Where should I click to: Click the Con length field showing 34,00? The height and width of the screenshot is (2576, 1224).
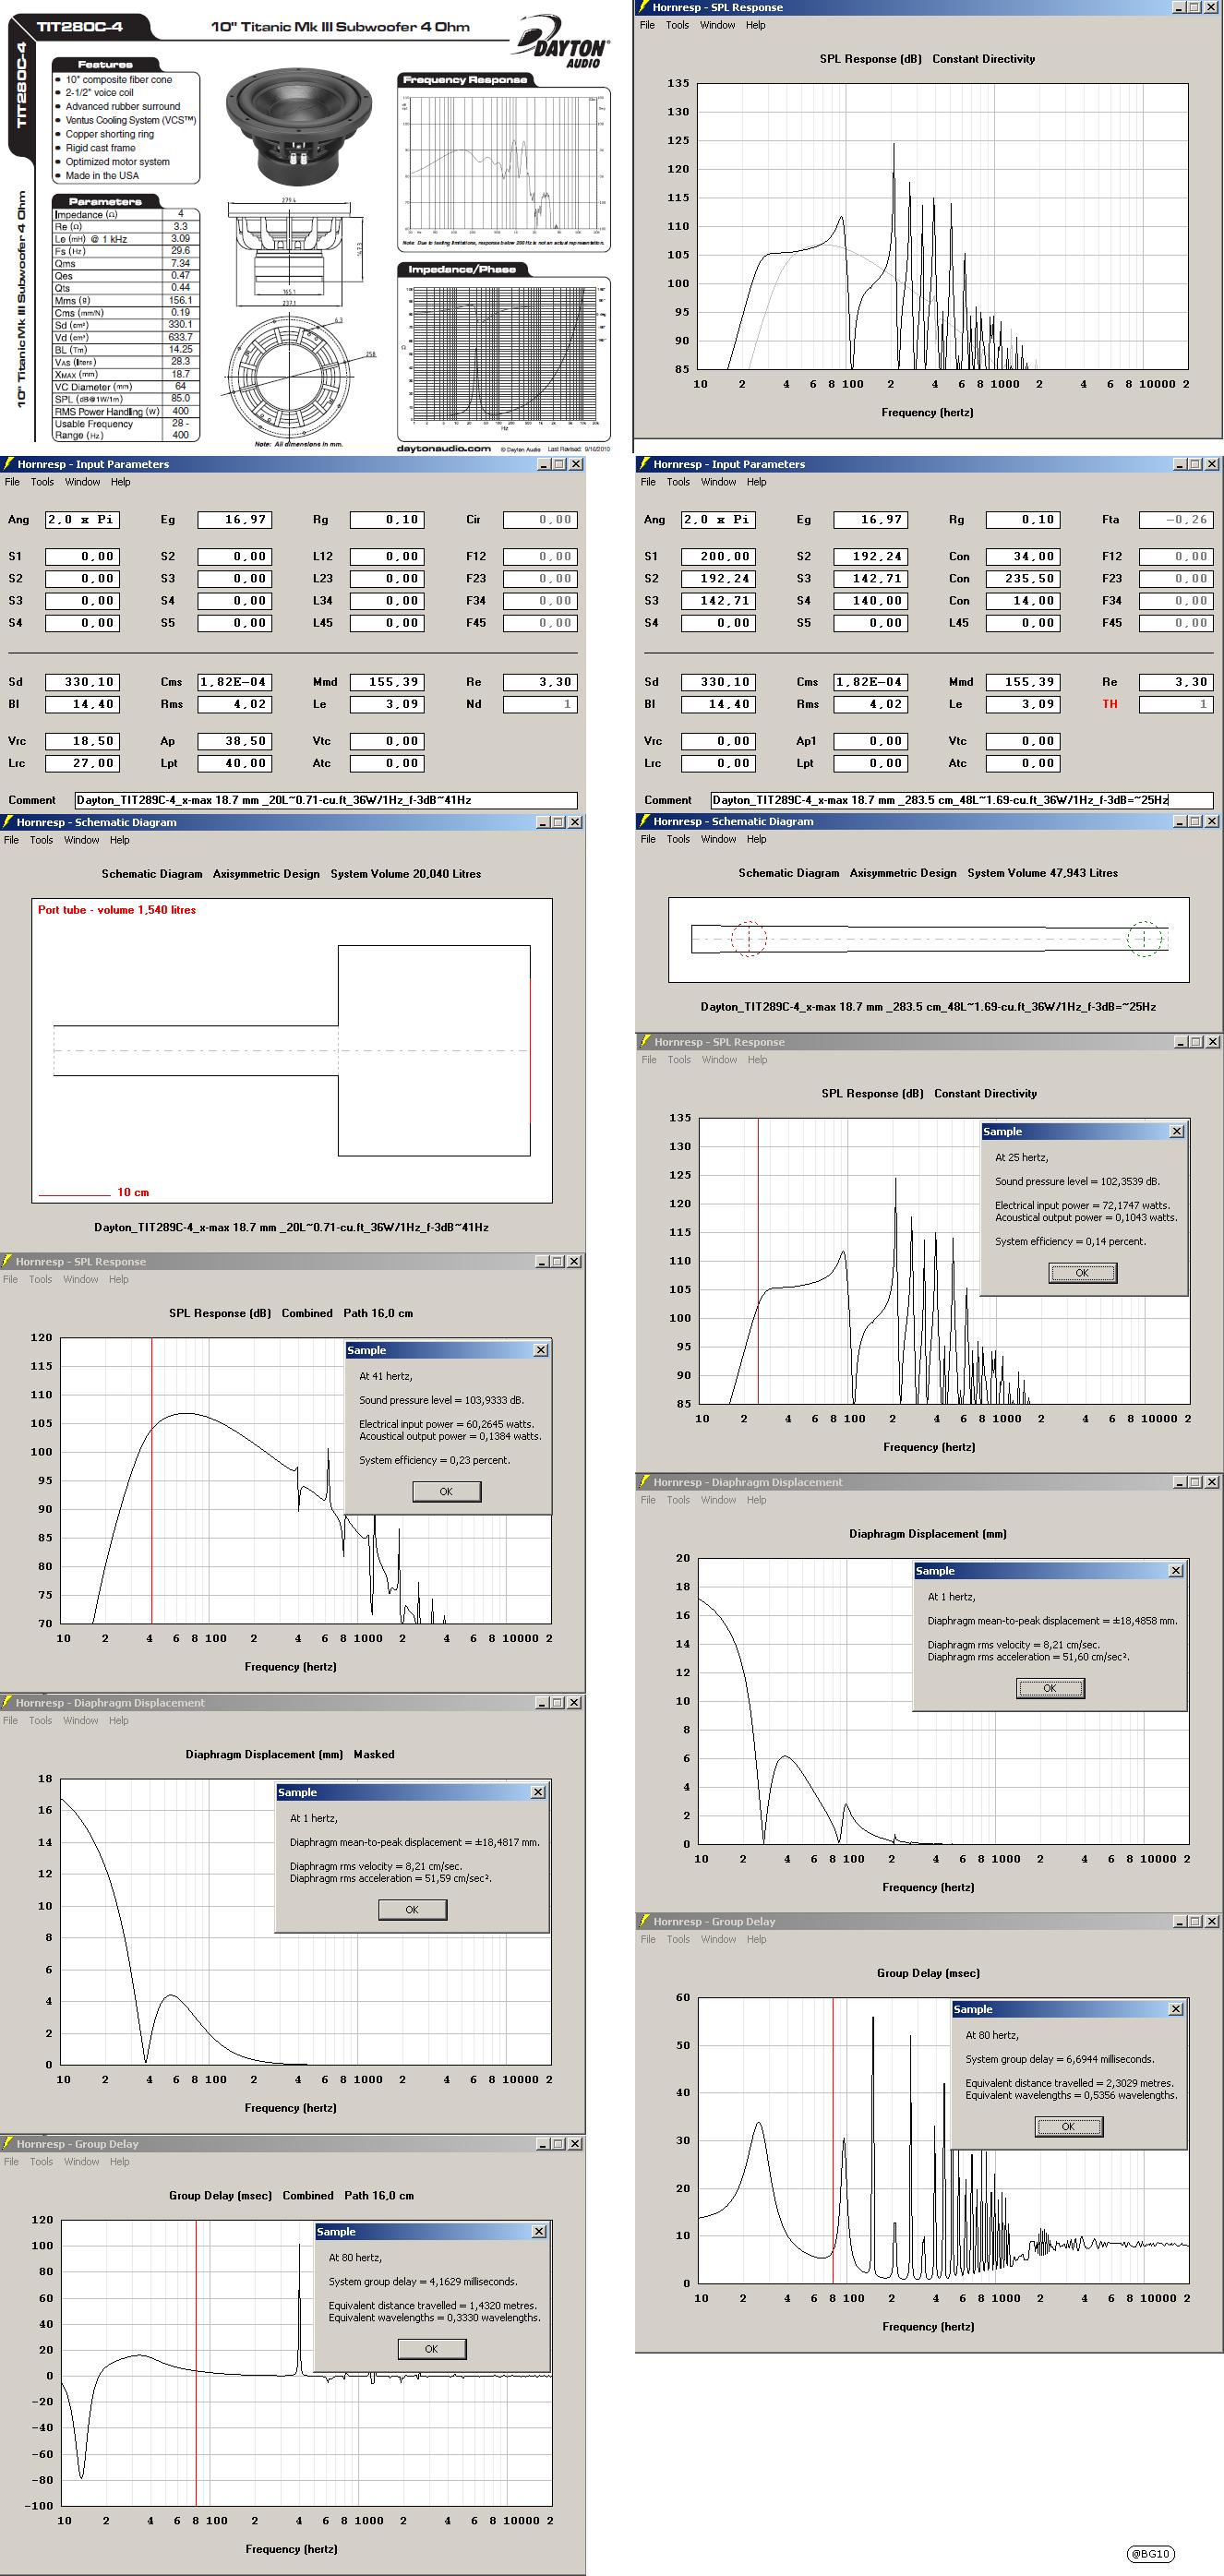pyautogui.click(x=1024, y=556)
